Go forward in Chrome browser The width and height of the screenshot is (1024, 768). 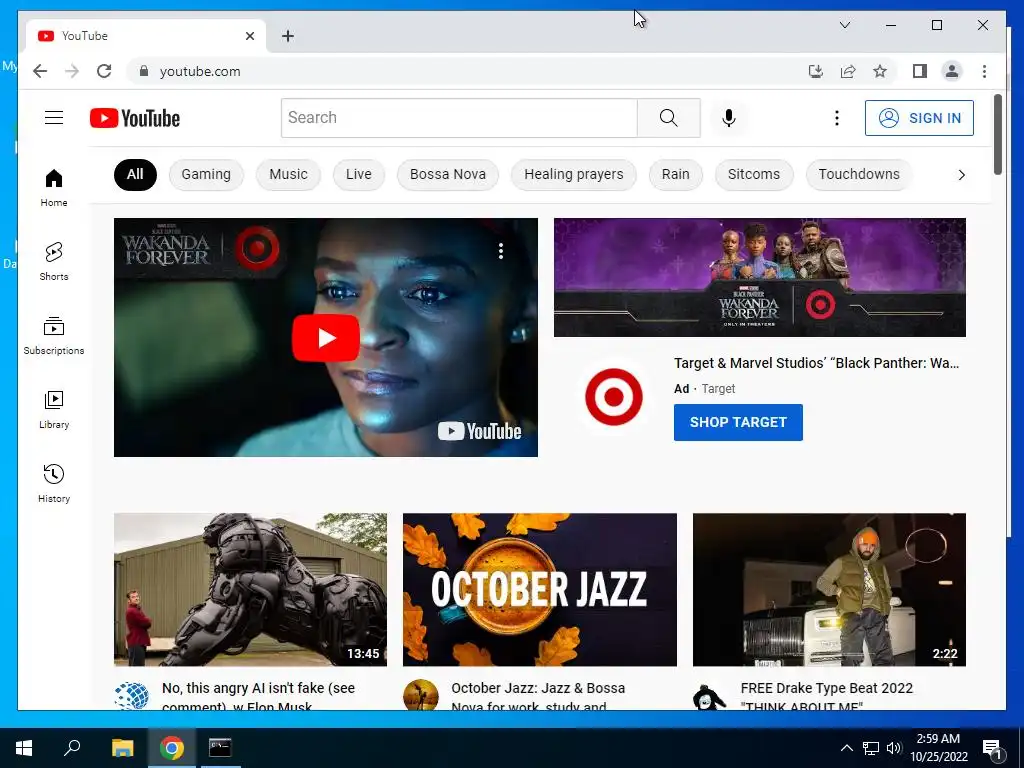(x=72, y=71)
